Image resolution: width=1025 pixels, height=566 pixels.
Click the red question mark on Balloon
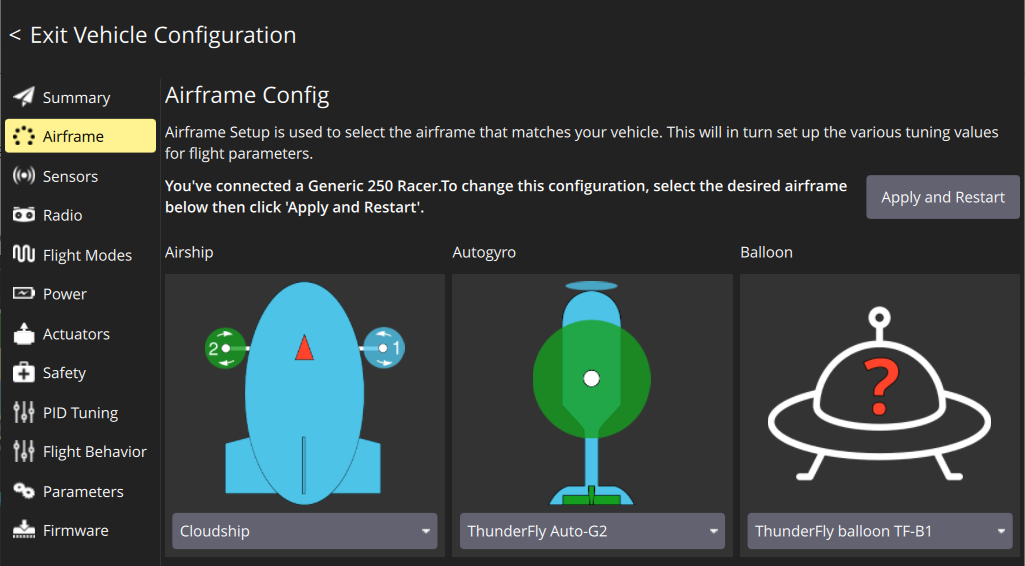(881, 387)
